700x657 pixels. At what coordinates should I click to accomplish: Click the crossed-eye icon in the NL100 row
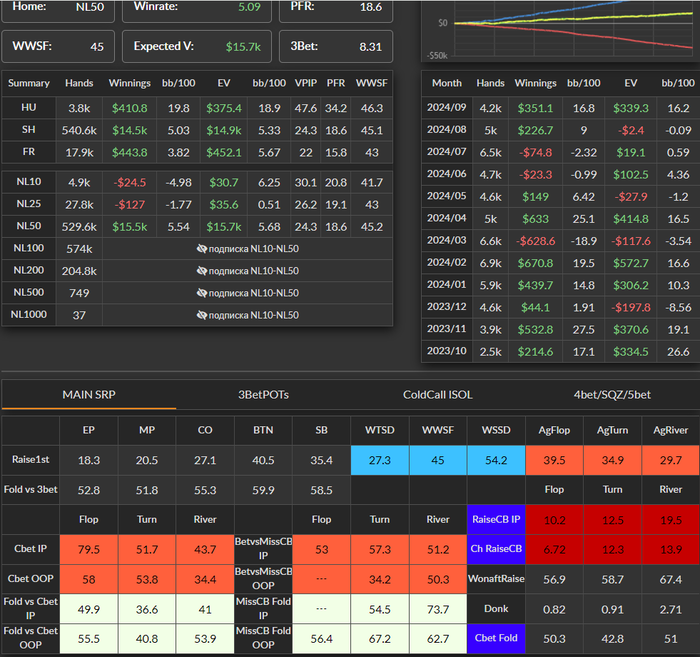point(201,248)
